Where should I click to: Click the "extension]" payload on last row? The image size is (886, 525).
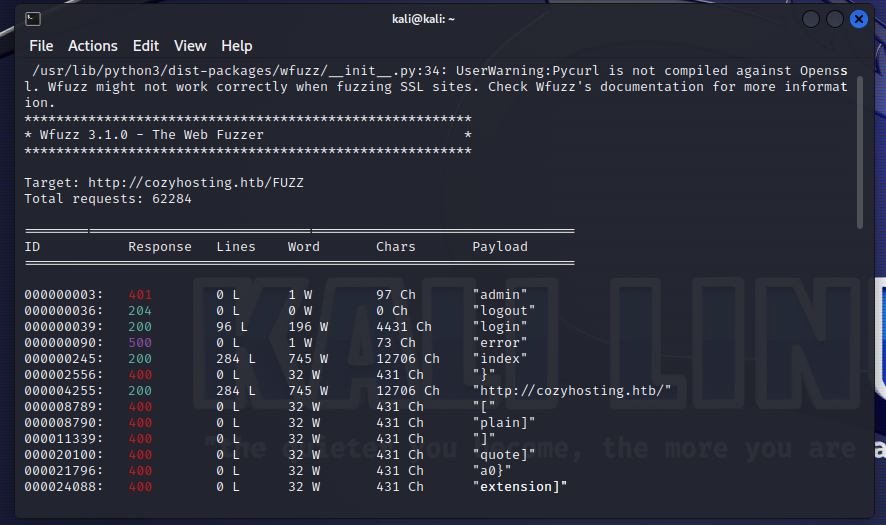pyautogui.click(x=520, y=486)
